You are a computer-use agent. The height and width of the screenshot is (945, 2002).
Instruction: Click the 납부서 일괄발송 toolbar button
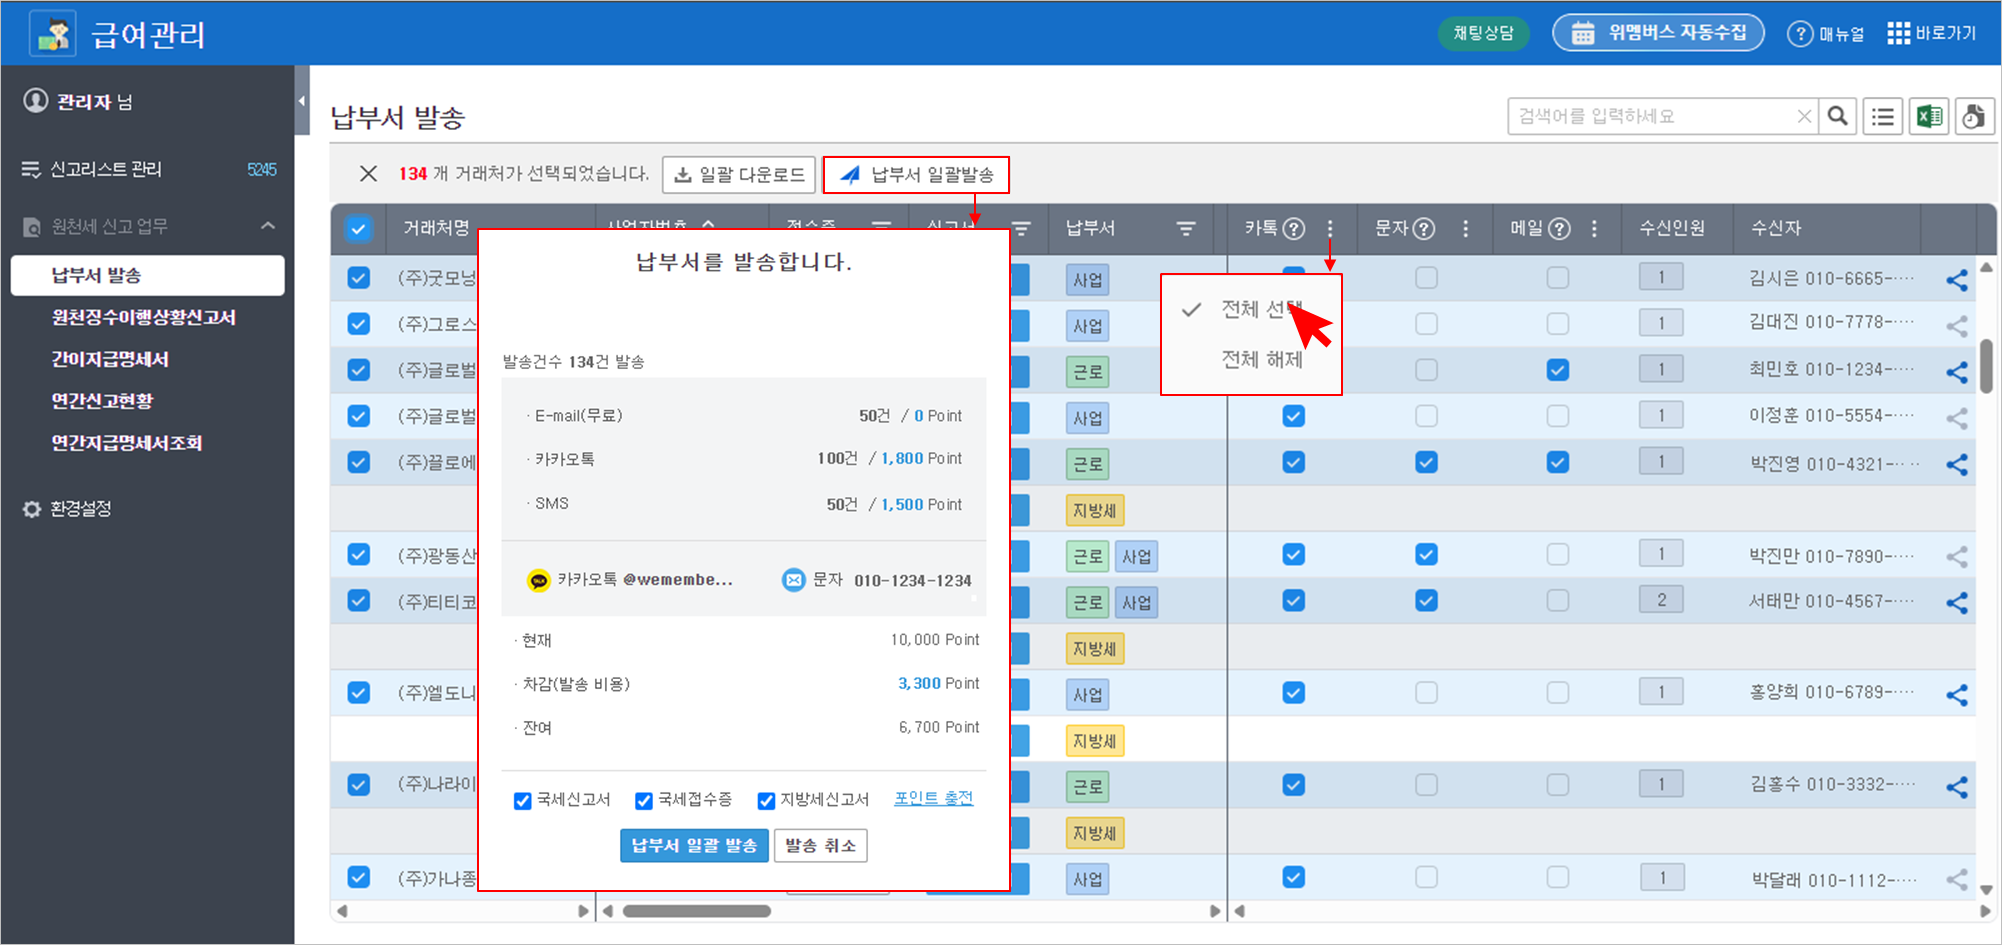(x=916, y=175)
